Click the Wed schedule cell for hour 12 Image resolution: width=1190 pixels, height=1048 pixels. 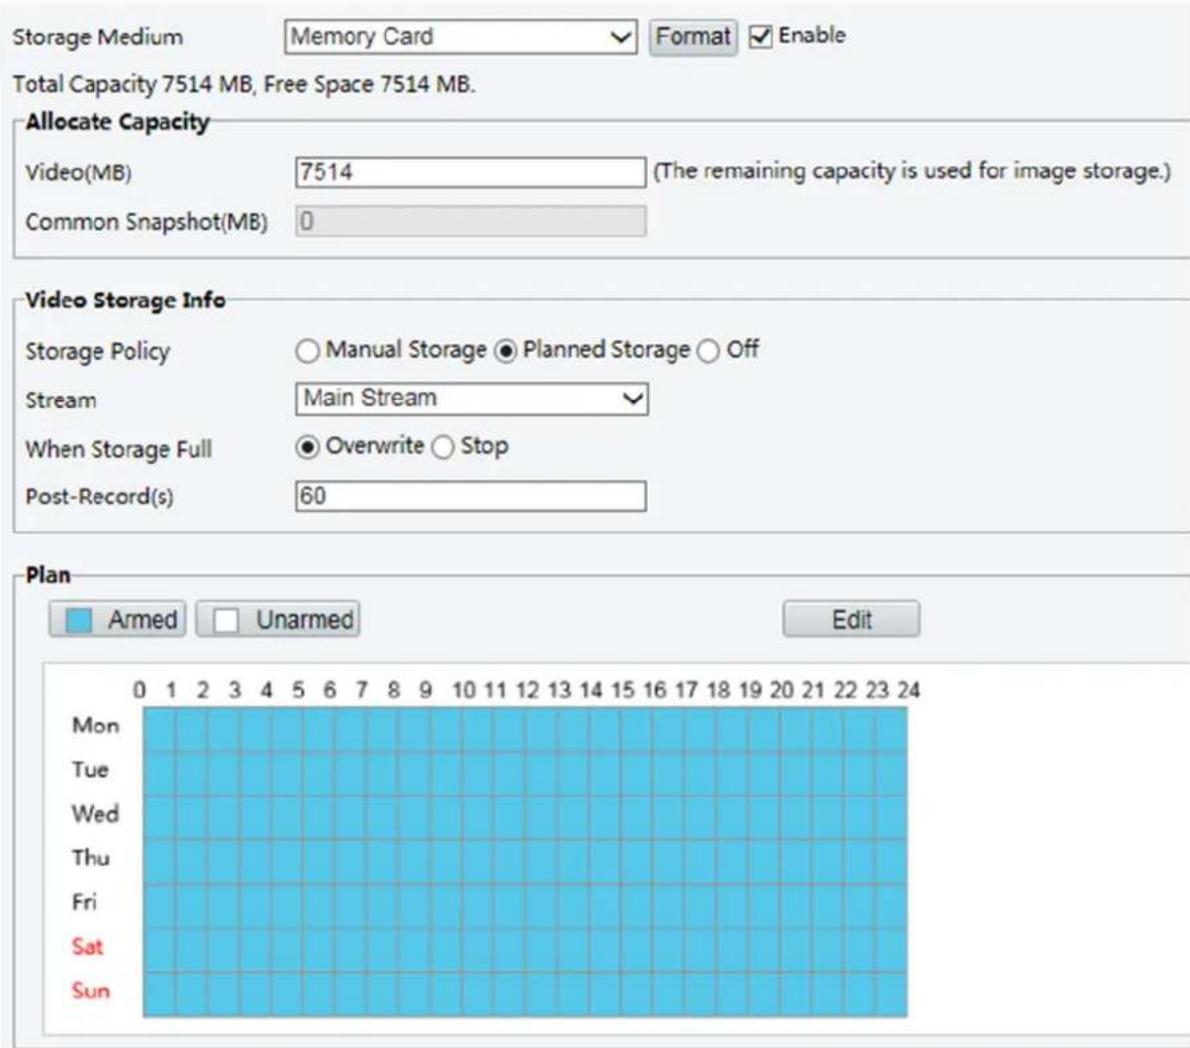tap(540, 817)
